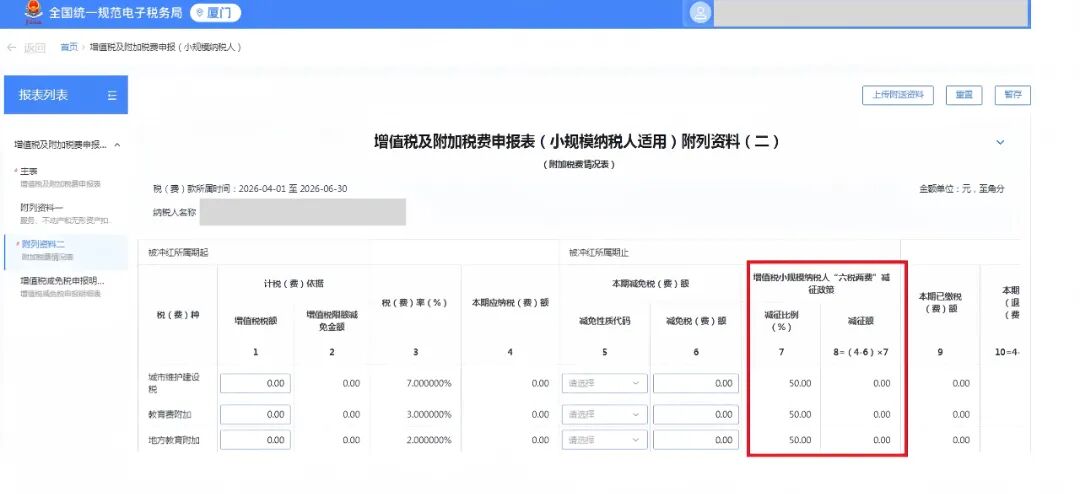Click 50.00 减征比例 in 地方教育附加 row
Image resolution: width=1080 pixels, height=494 pixels.
click(x=800, y=440)
